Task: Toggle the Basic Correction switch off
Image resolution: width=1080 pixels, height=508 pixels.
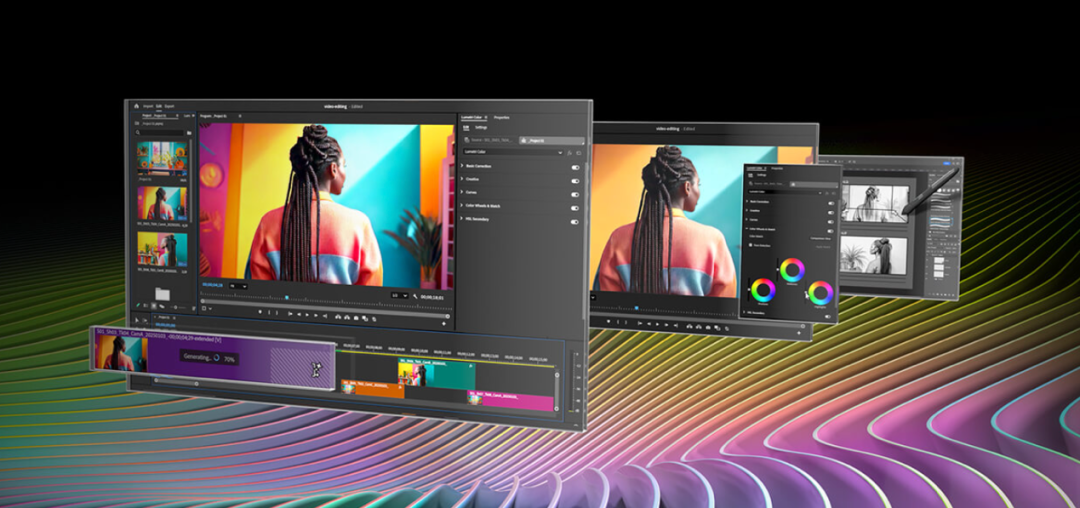Action: [574, 167]
